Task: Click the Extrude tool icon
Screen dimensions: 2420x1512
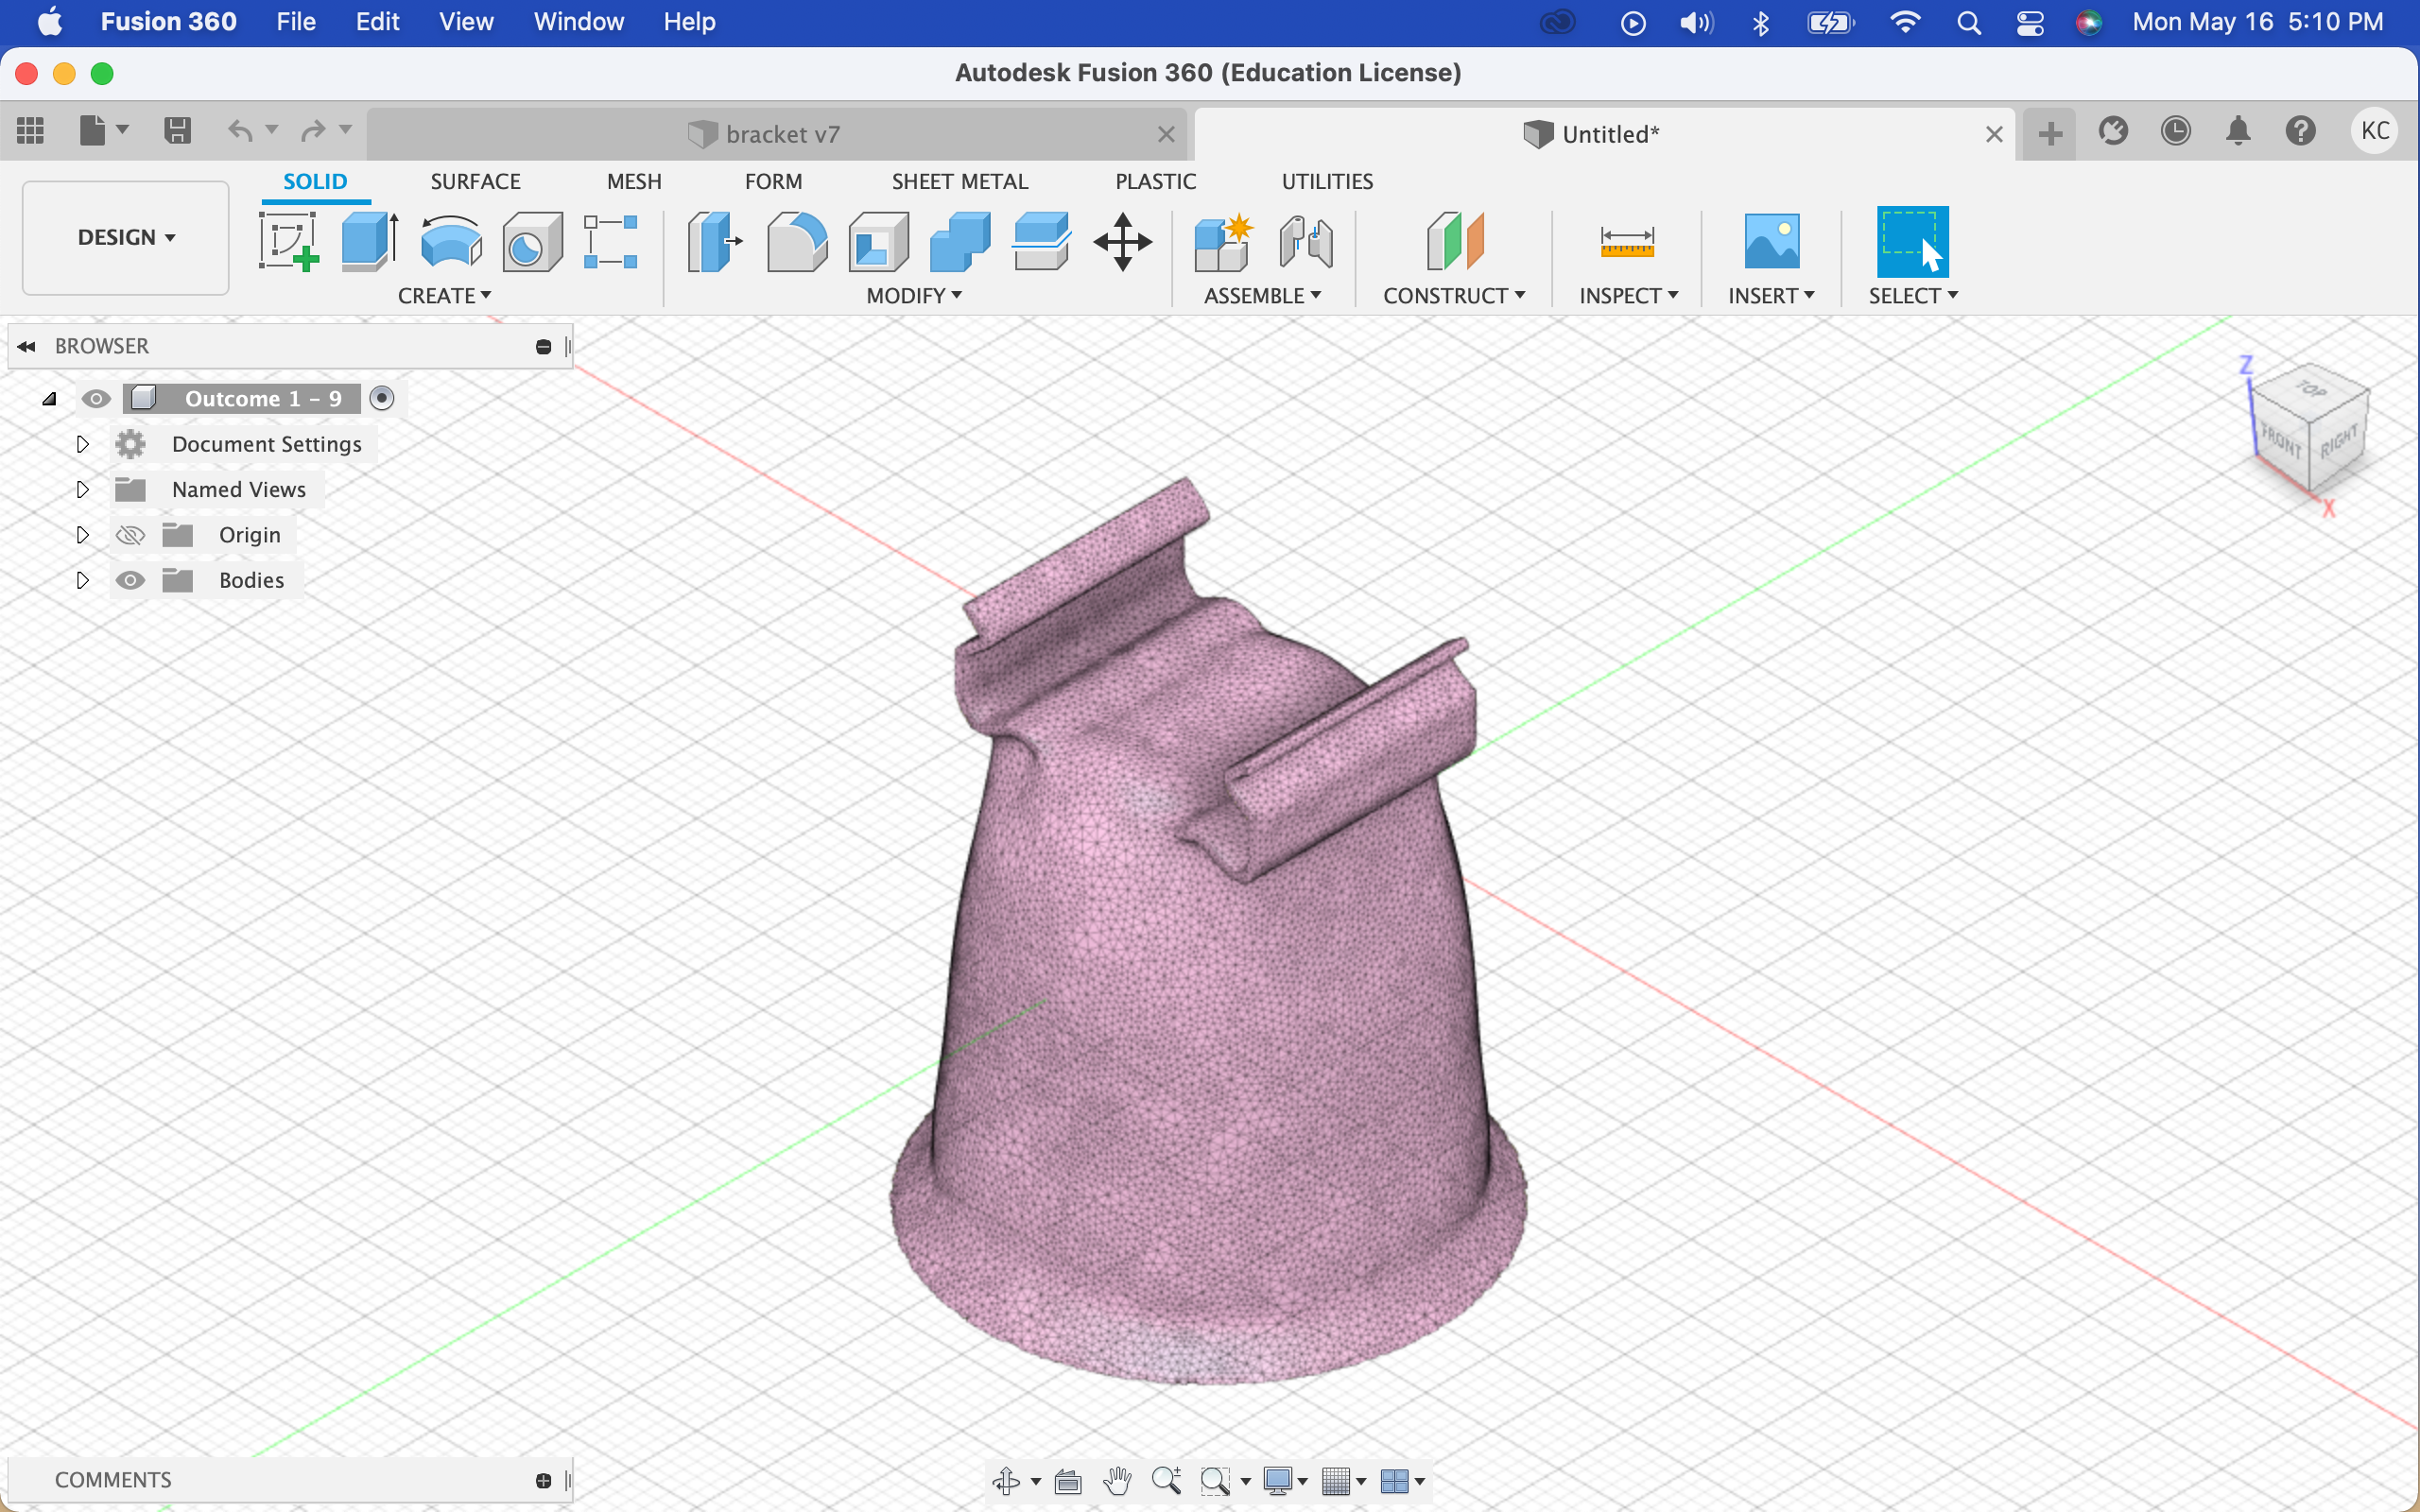Action: 369,241
